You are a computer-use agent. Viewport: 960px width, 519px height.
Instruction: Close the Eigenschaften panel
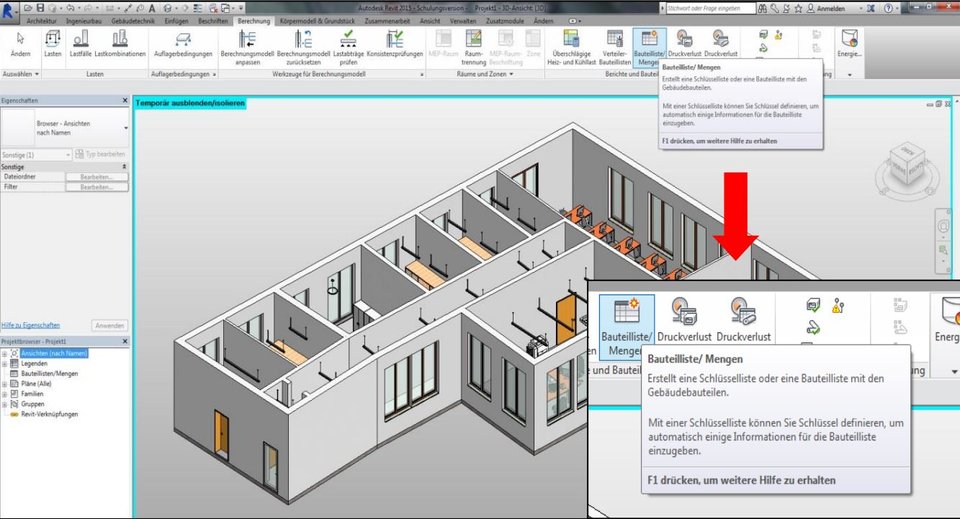click(125, 100)
